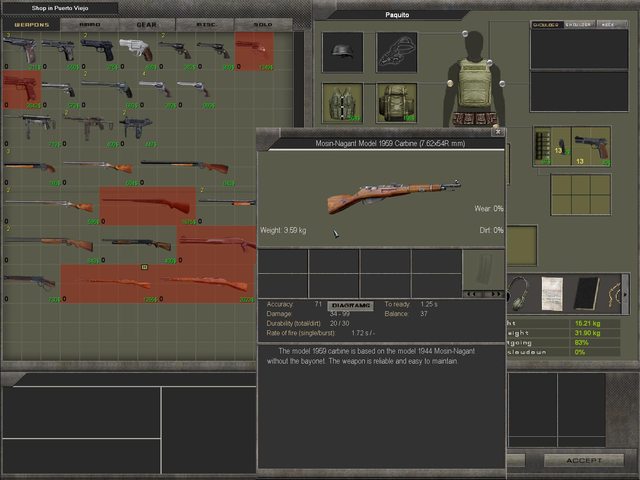Screen dimensions: 640x480
Task: Select the BACK weapon slot tab
Action: [x=611, y=24]
